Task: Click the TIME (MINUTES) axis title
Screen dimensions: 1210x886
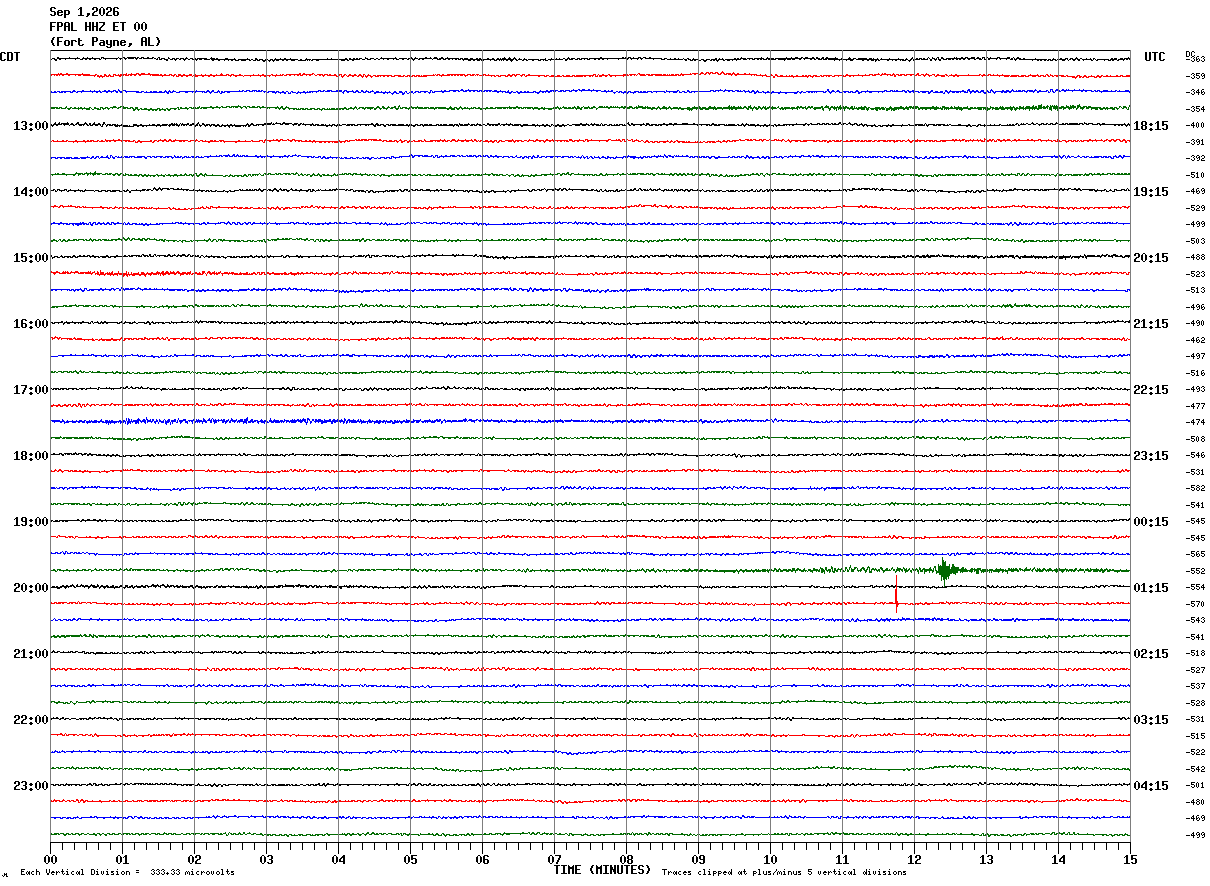Action: click(x=602, y=870)
